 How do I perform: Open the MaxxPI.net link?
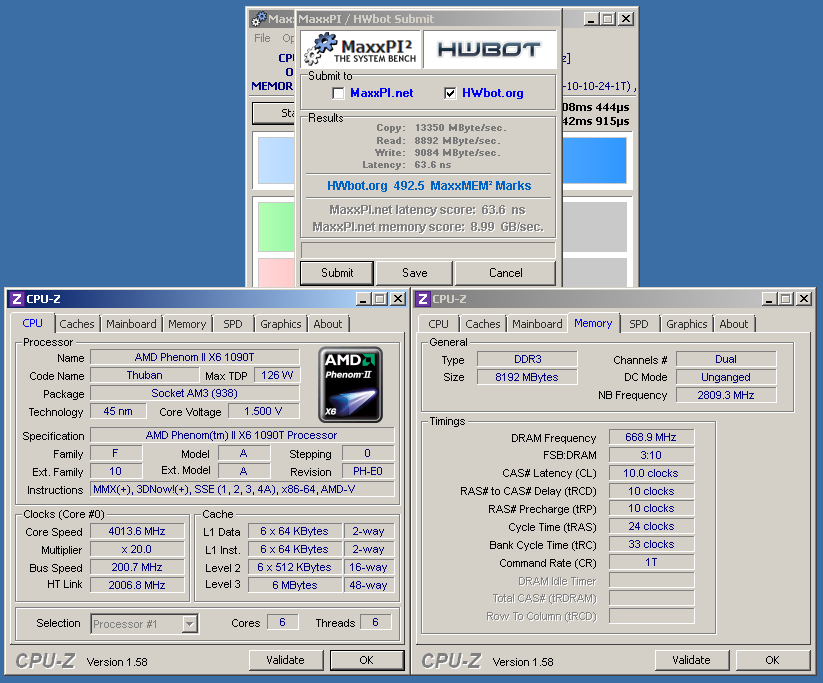pyautogui.click(x=382, y=93)
